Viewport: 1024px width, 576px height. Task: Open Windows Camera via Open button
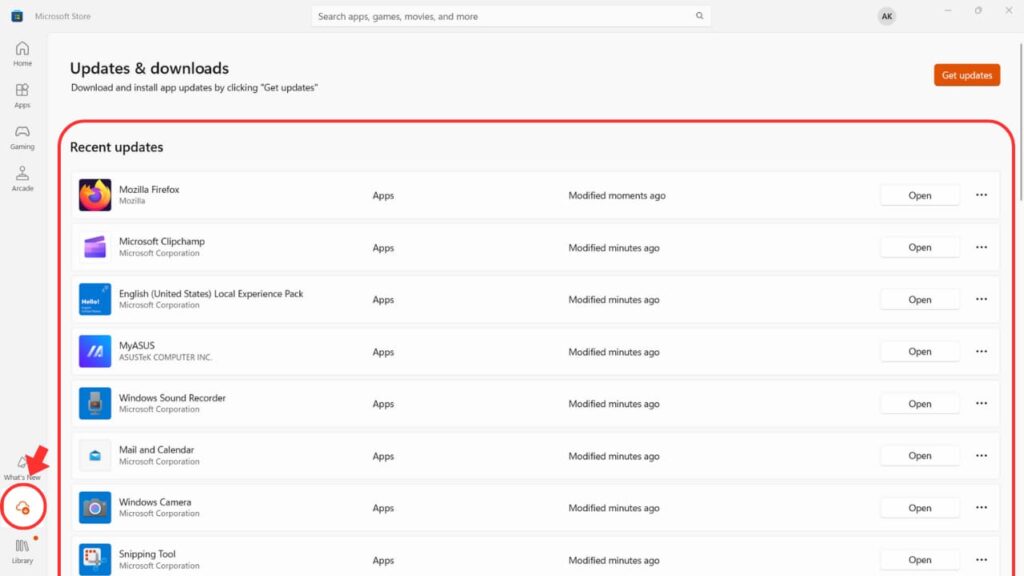coord(920,507)
